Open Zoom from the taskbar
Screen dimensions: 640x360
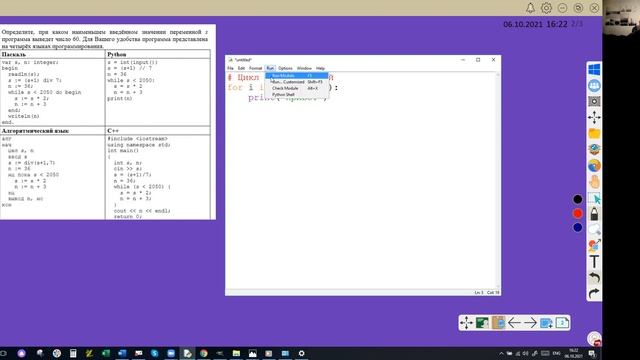coord(171,353)
